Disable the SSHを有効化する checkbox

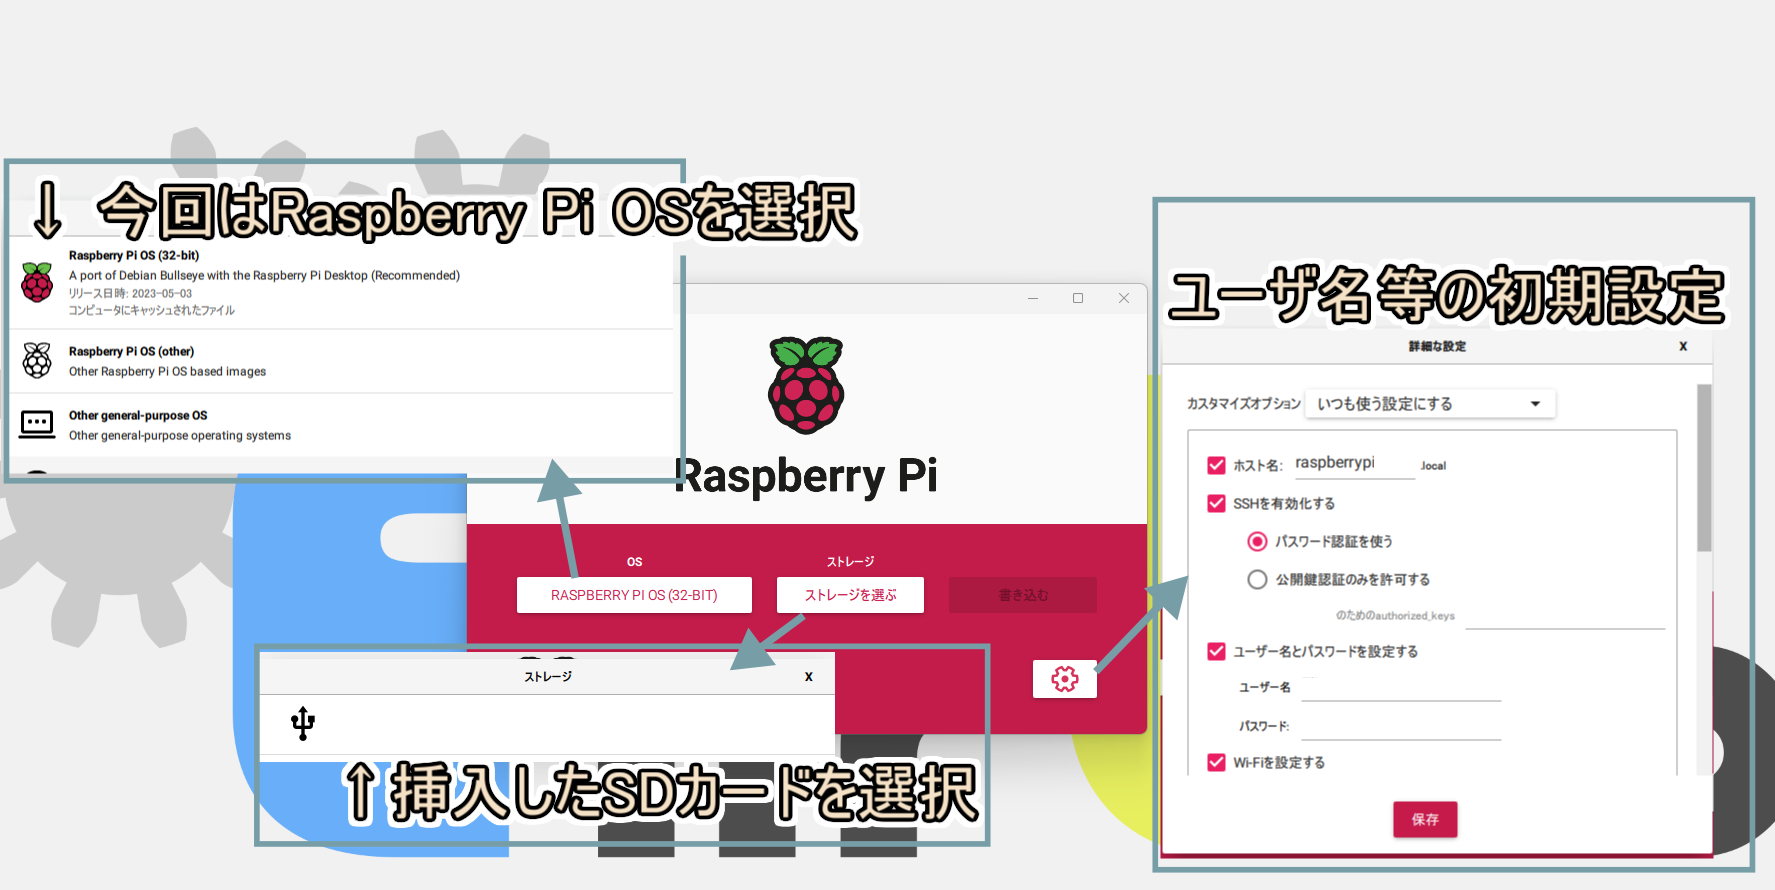[x=1216, y=503]
